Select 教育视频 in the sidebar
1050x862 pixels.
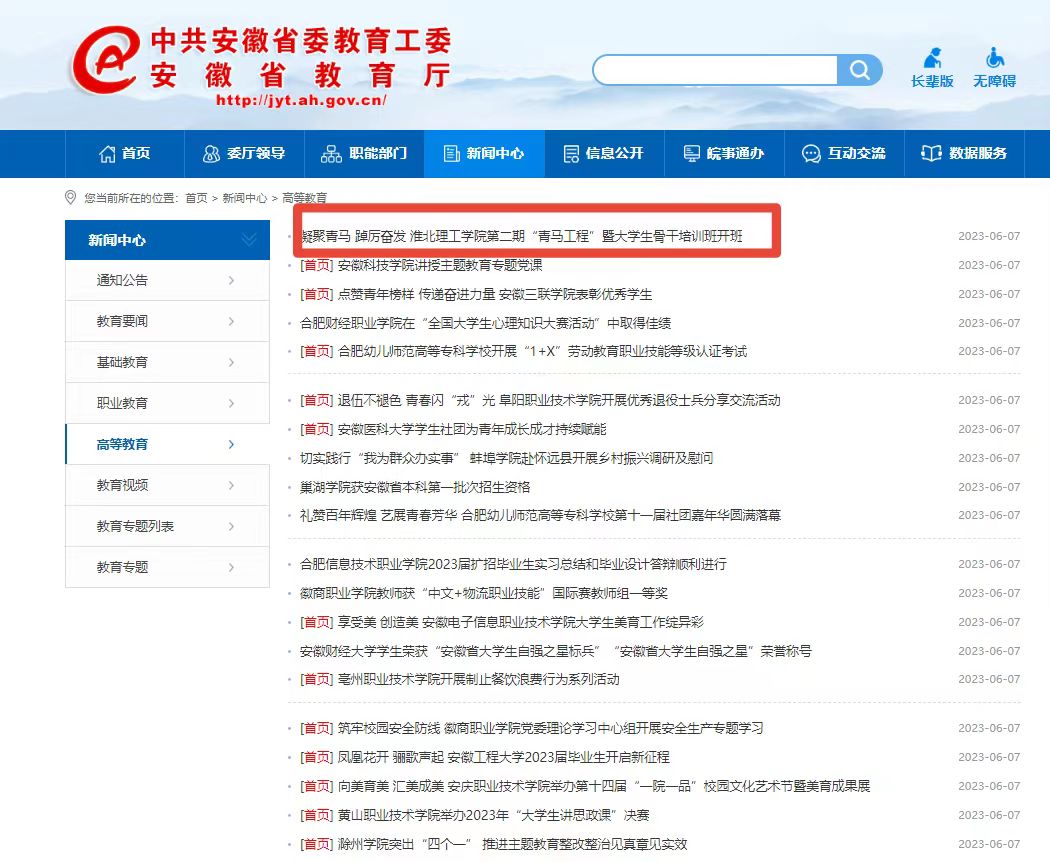[122, 485]
